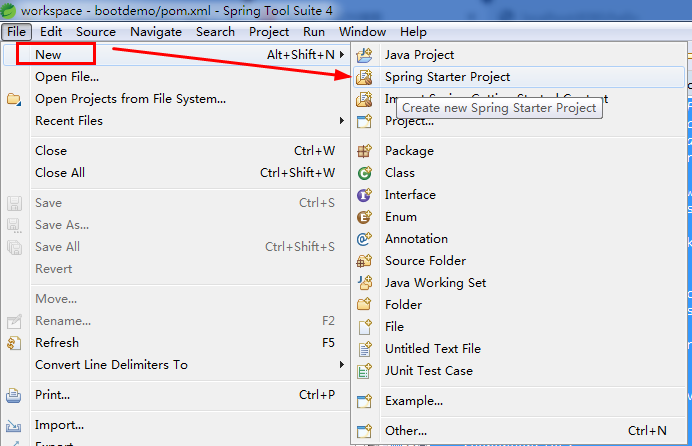Viewport: 692px width, 446px height.
Task: Click the Java Working Set icon
Action: [x=365, y=283]
